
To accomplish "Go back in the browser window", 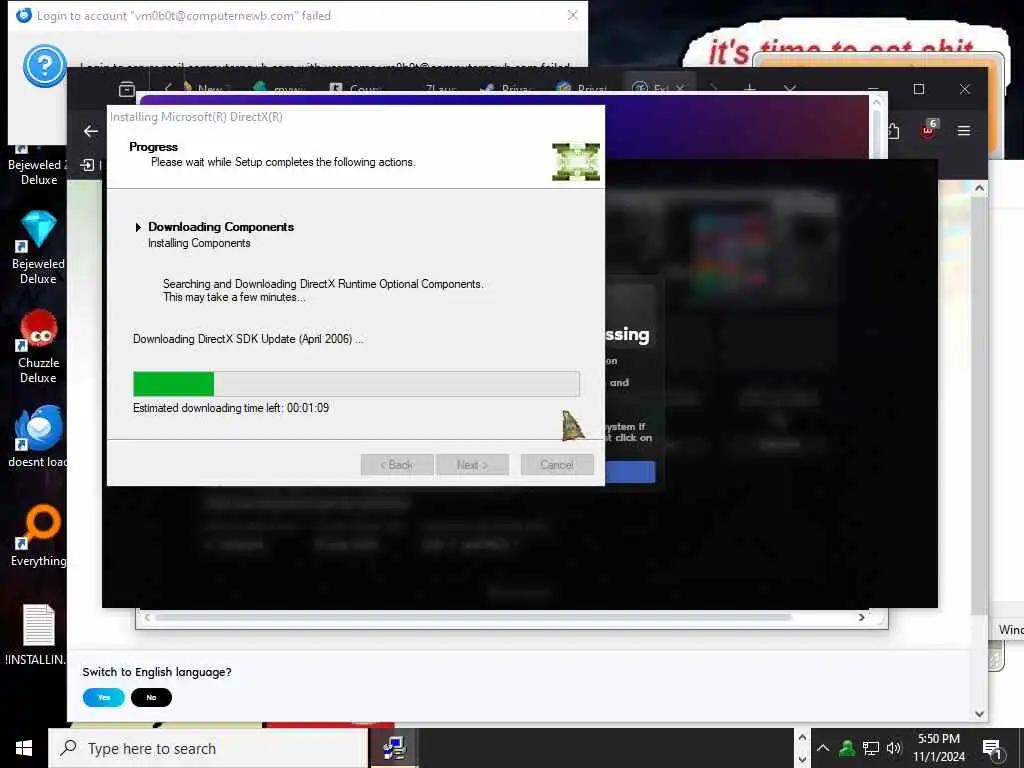I will tap(91, 131).
